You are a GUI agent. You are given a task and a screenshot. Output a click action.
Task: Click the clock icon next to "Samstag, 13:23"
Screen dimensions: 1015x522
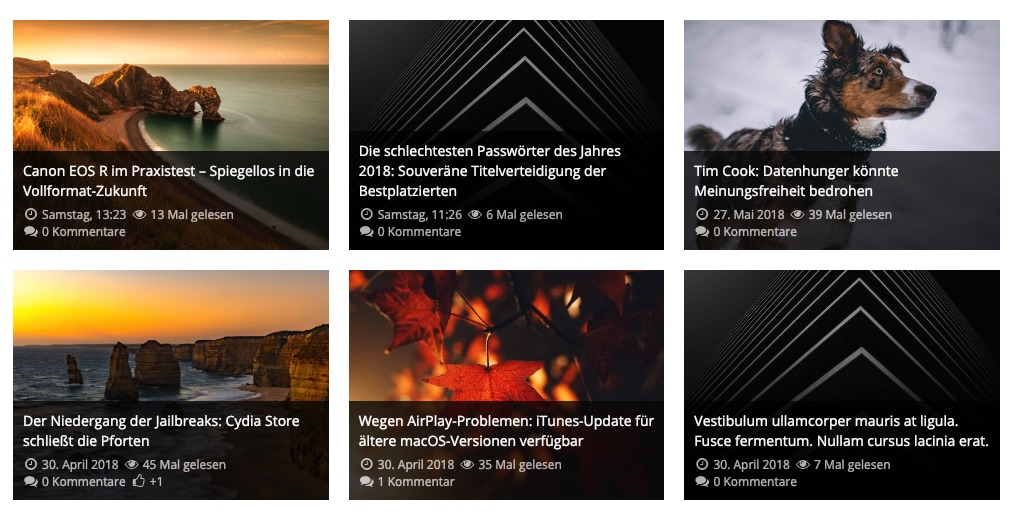coord(30,215)
